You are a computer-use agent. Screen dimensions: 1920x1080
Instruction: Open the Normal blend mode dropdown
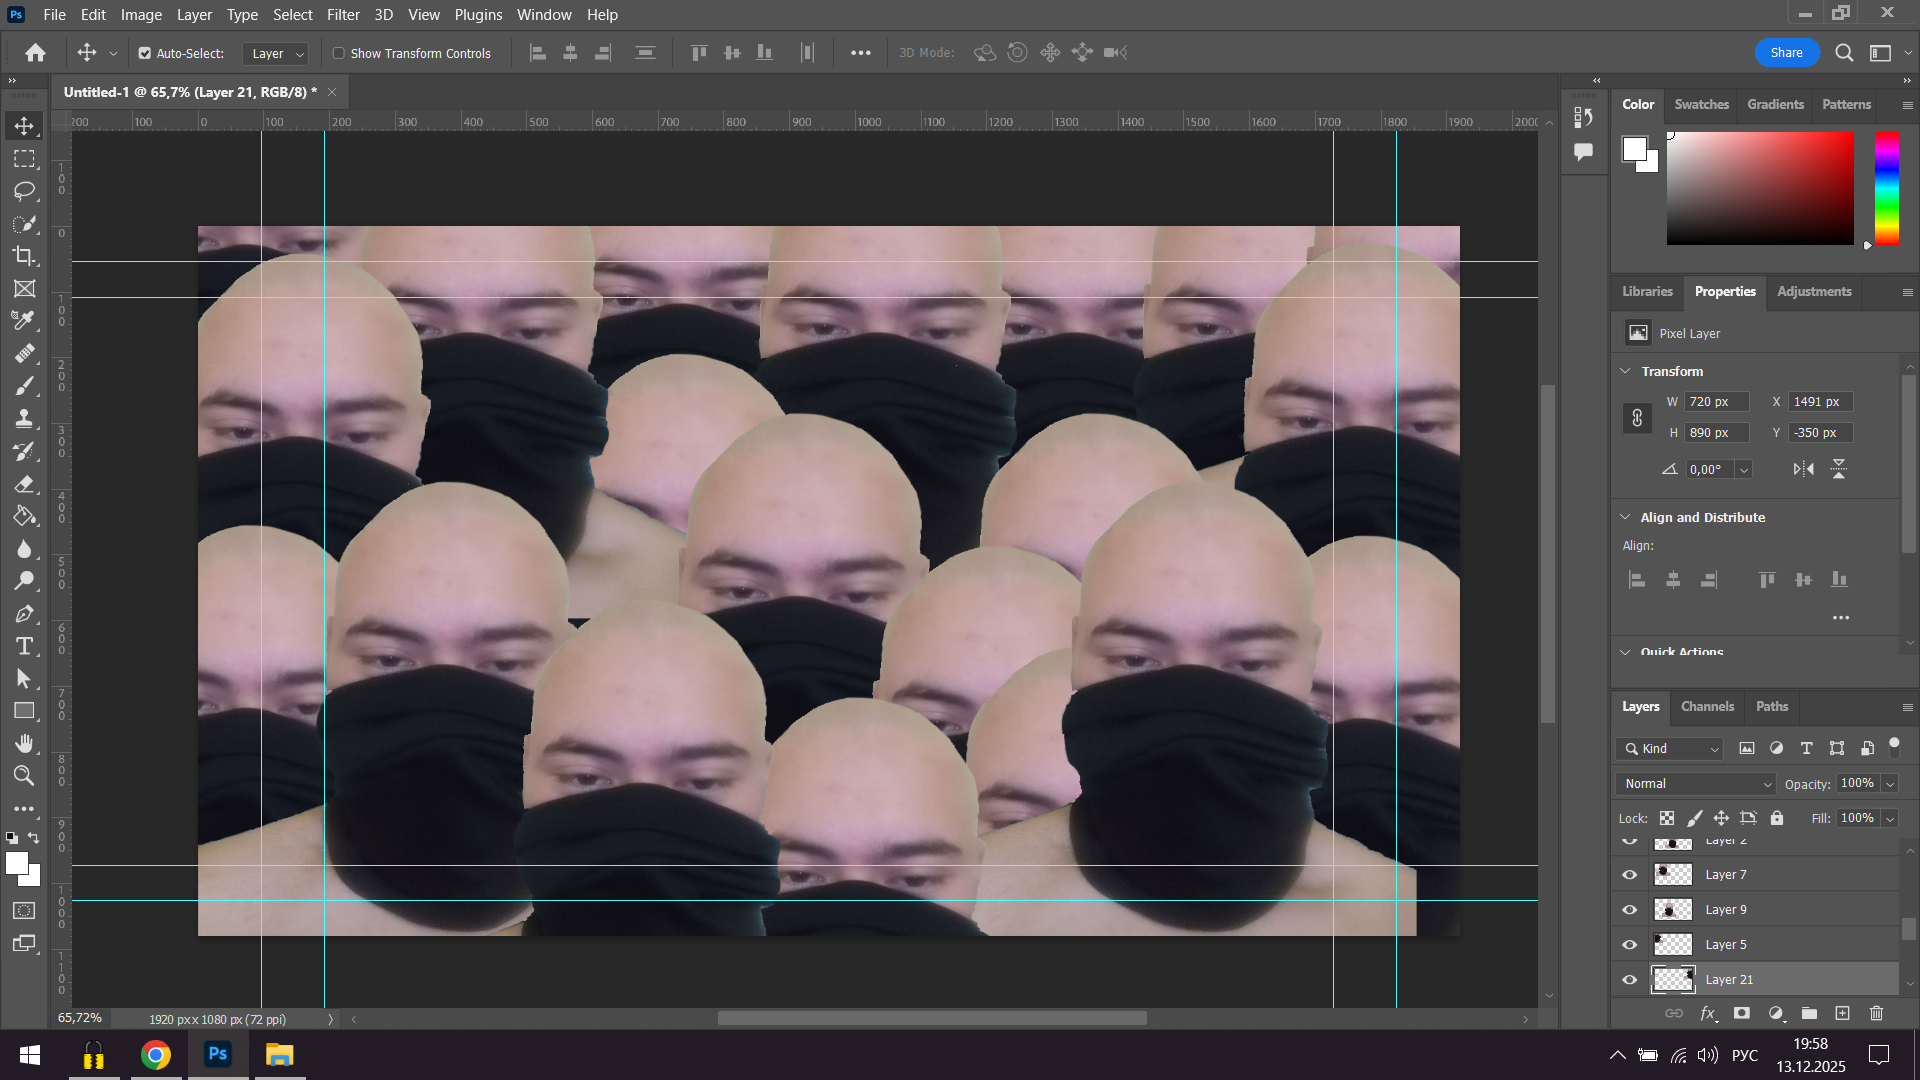tap(1696, 784)
